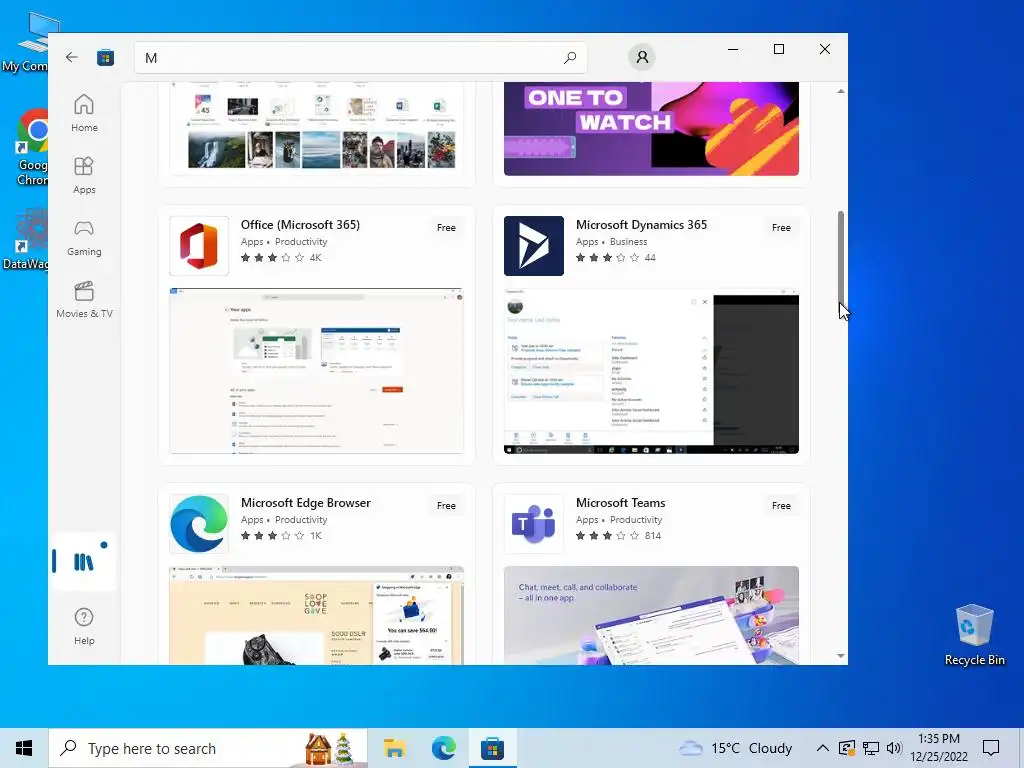Open Home in the sidebar
Image resolution: width=1024 pixels, height=768 pixels.
click(84, 113)
